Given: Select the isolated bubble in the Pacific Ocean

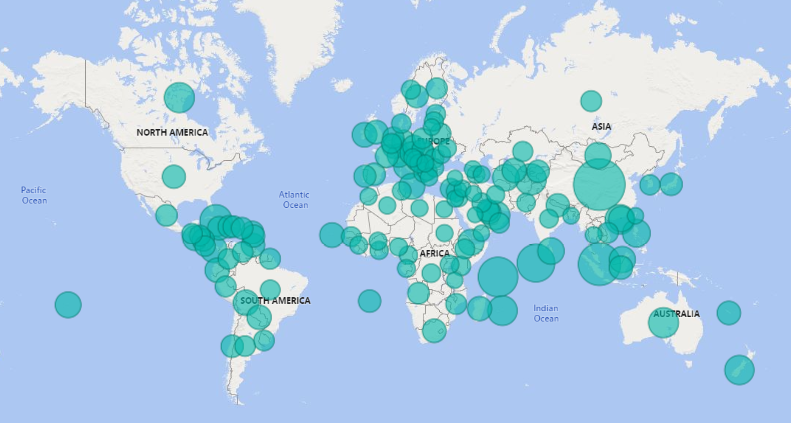Looking at the screenshot, I should click(67, 305).
